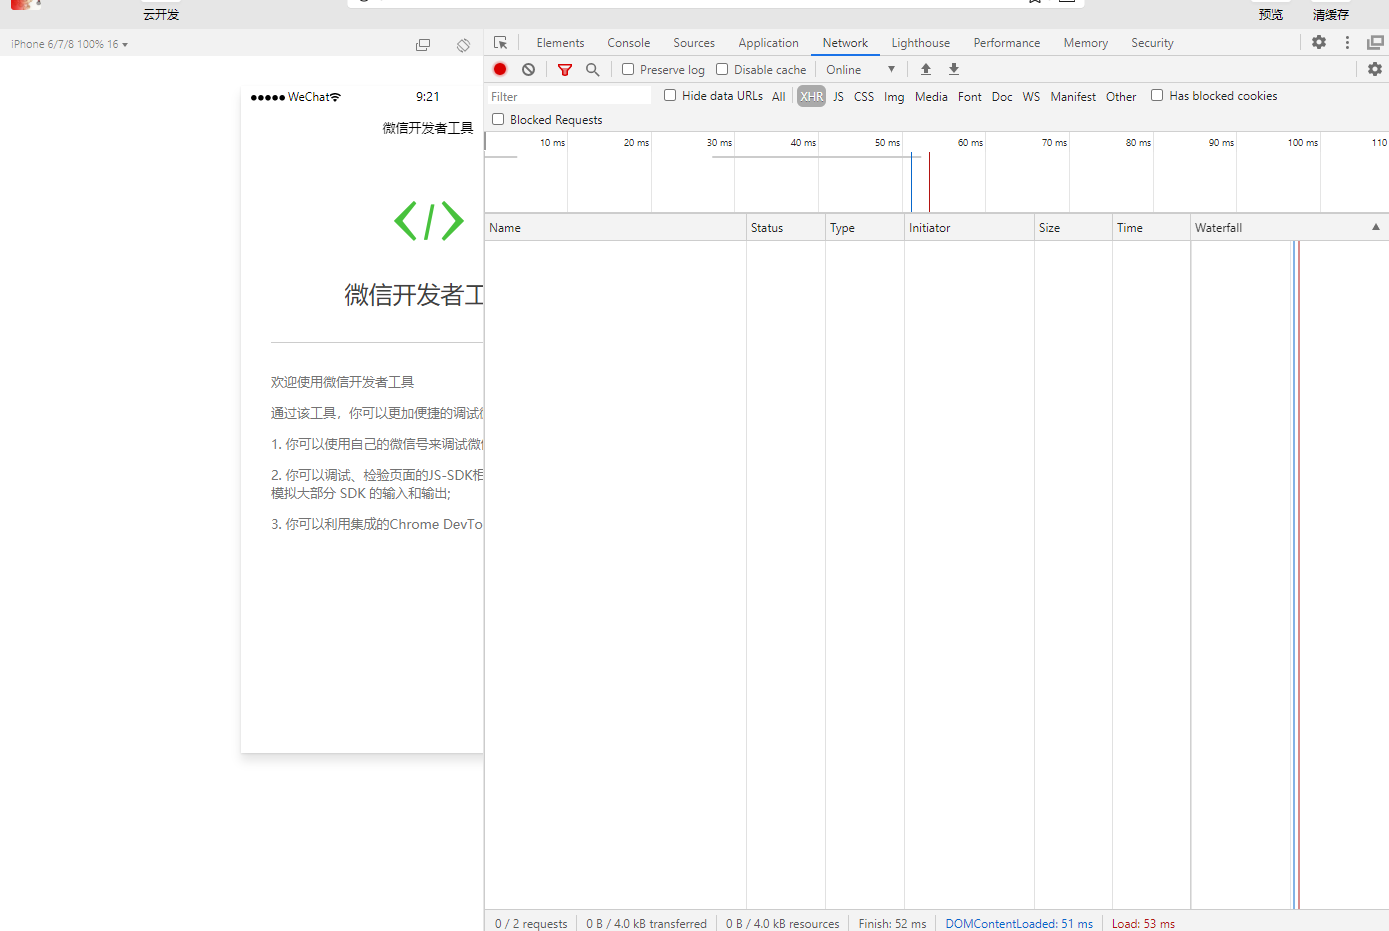Click 'Finish: 52 ms' in status bar
This screenshot has width=1389, height=931.
(x=892, y=923)
